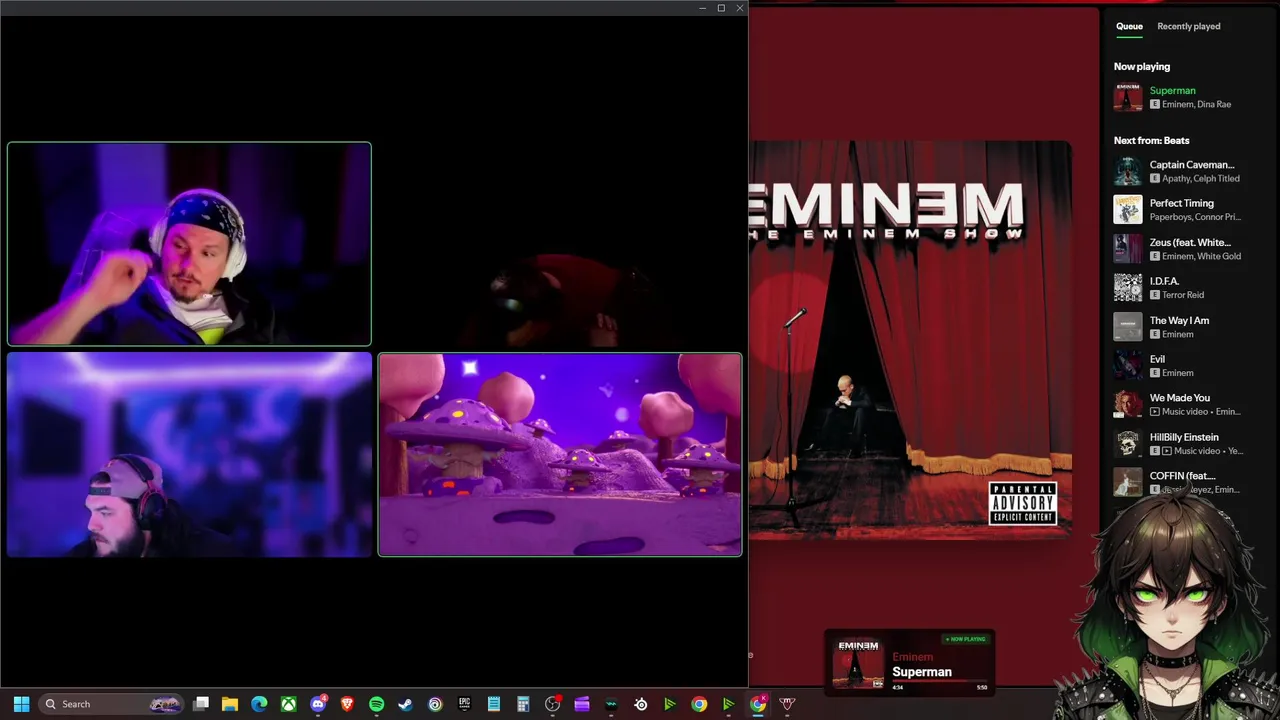Maximize the video call window
The image size is (1280, 720).
(721, 8)
